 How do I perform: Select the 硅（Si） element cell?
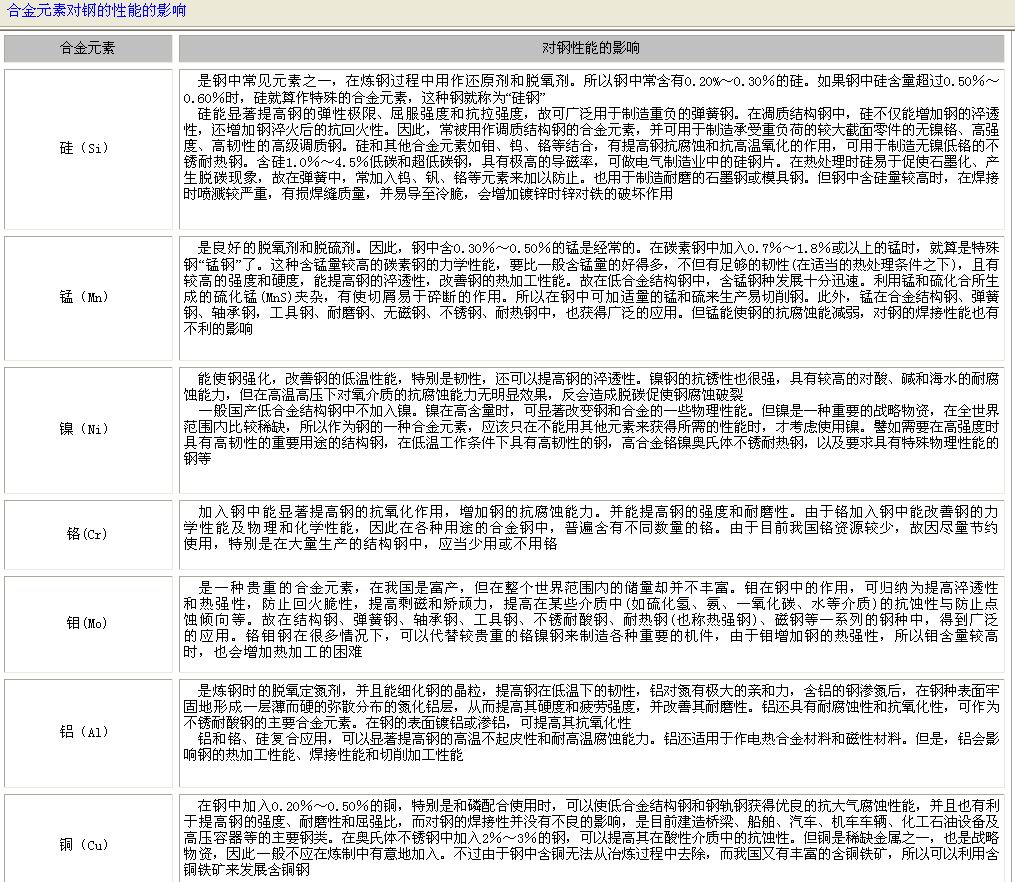(x=88, y=149)
